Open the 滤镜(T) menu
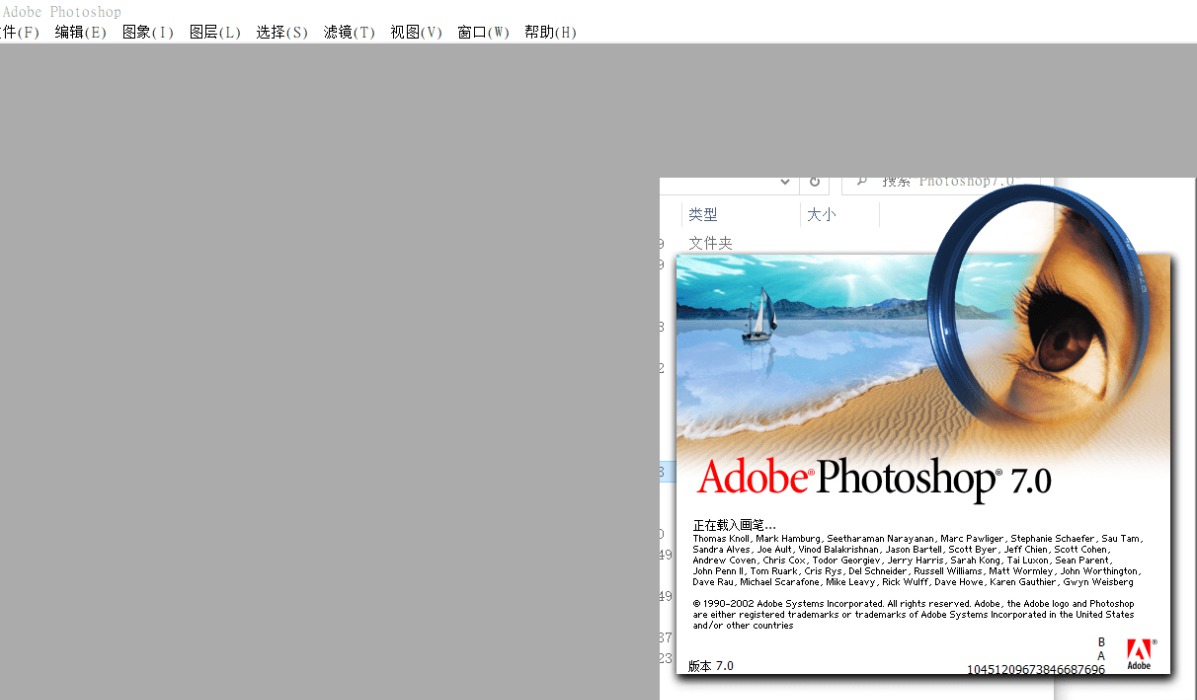Viewport: 1197px width, 700px height. tap(349, 32)
